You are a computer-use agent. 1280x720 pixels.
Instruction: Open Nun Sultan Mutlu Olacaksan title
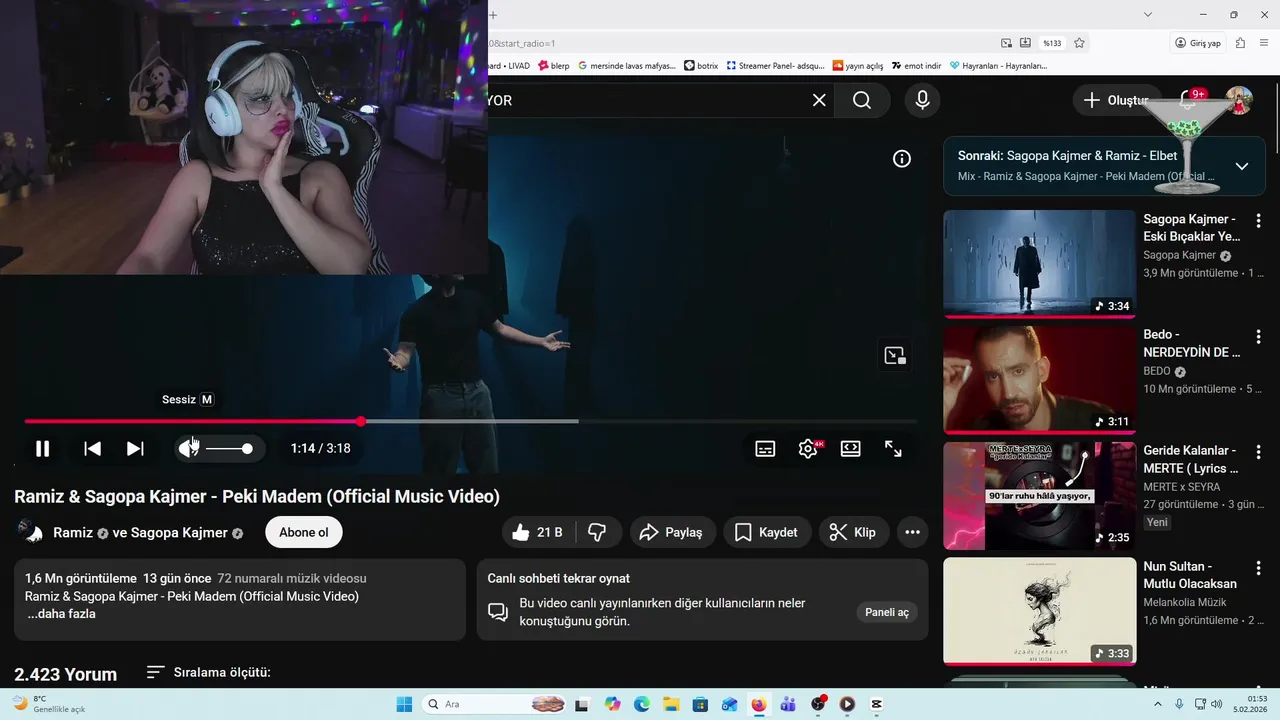(1190, 575)
